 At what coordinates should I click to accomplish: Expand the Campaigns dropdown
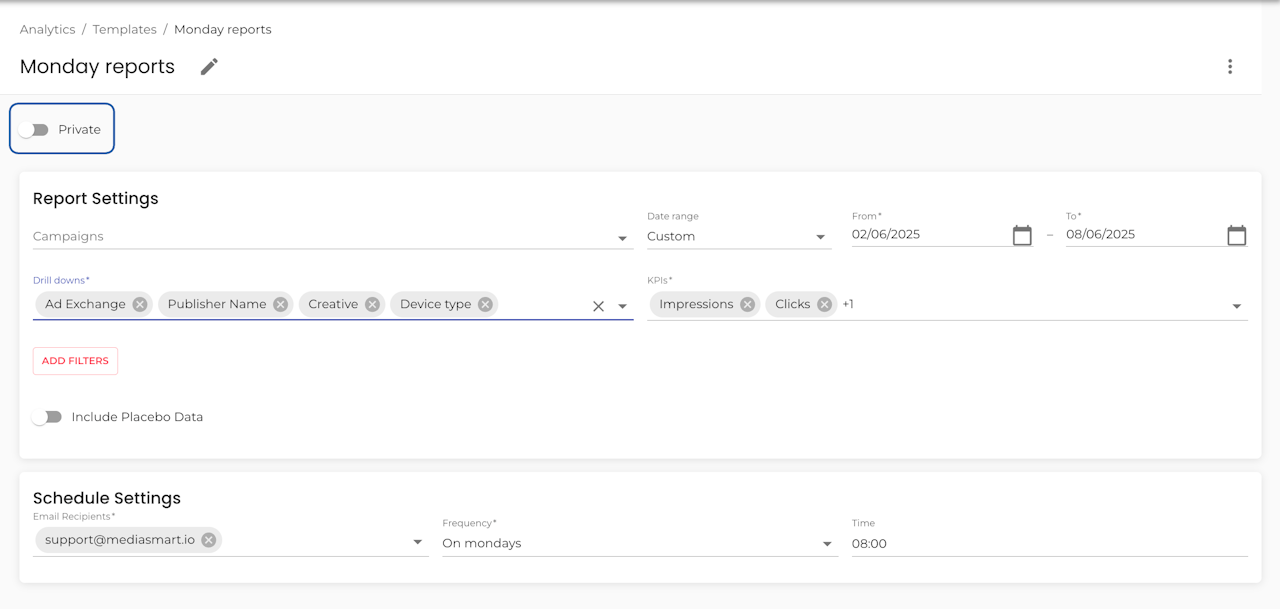click(622, 238)
